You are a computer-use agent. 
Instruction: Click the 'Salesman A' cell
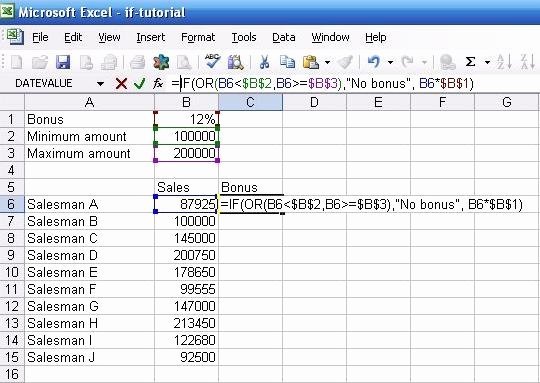coord(90,204)
